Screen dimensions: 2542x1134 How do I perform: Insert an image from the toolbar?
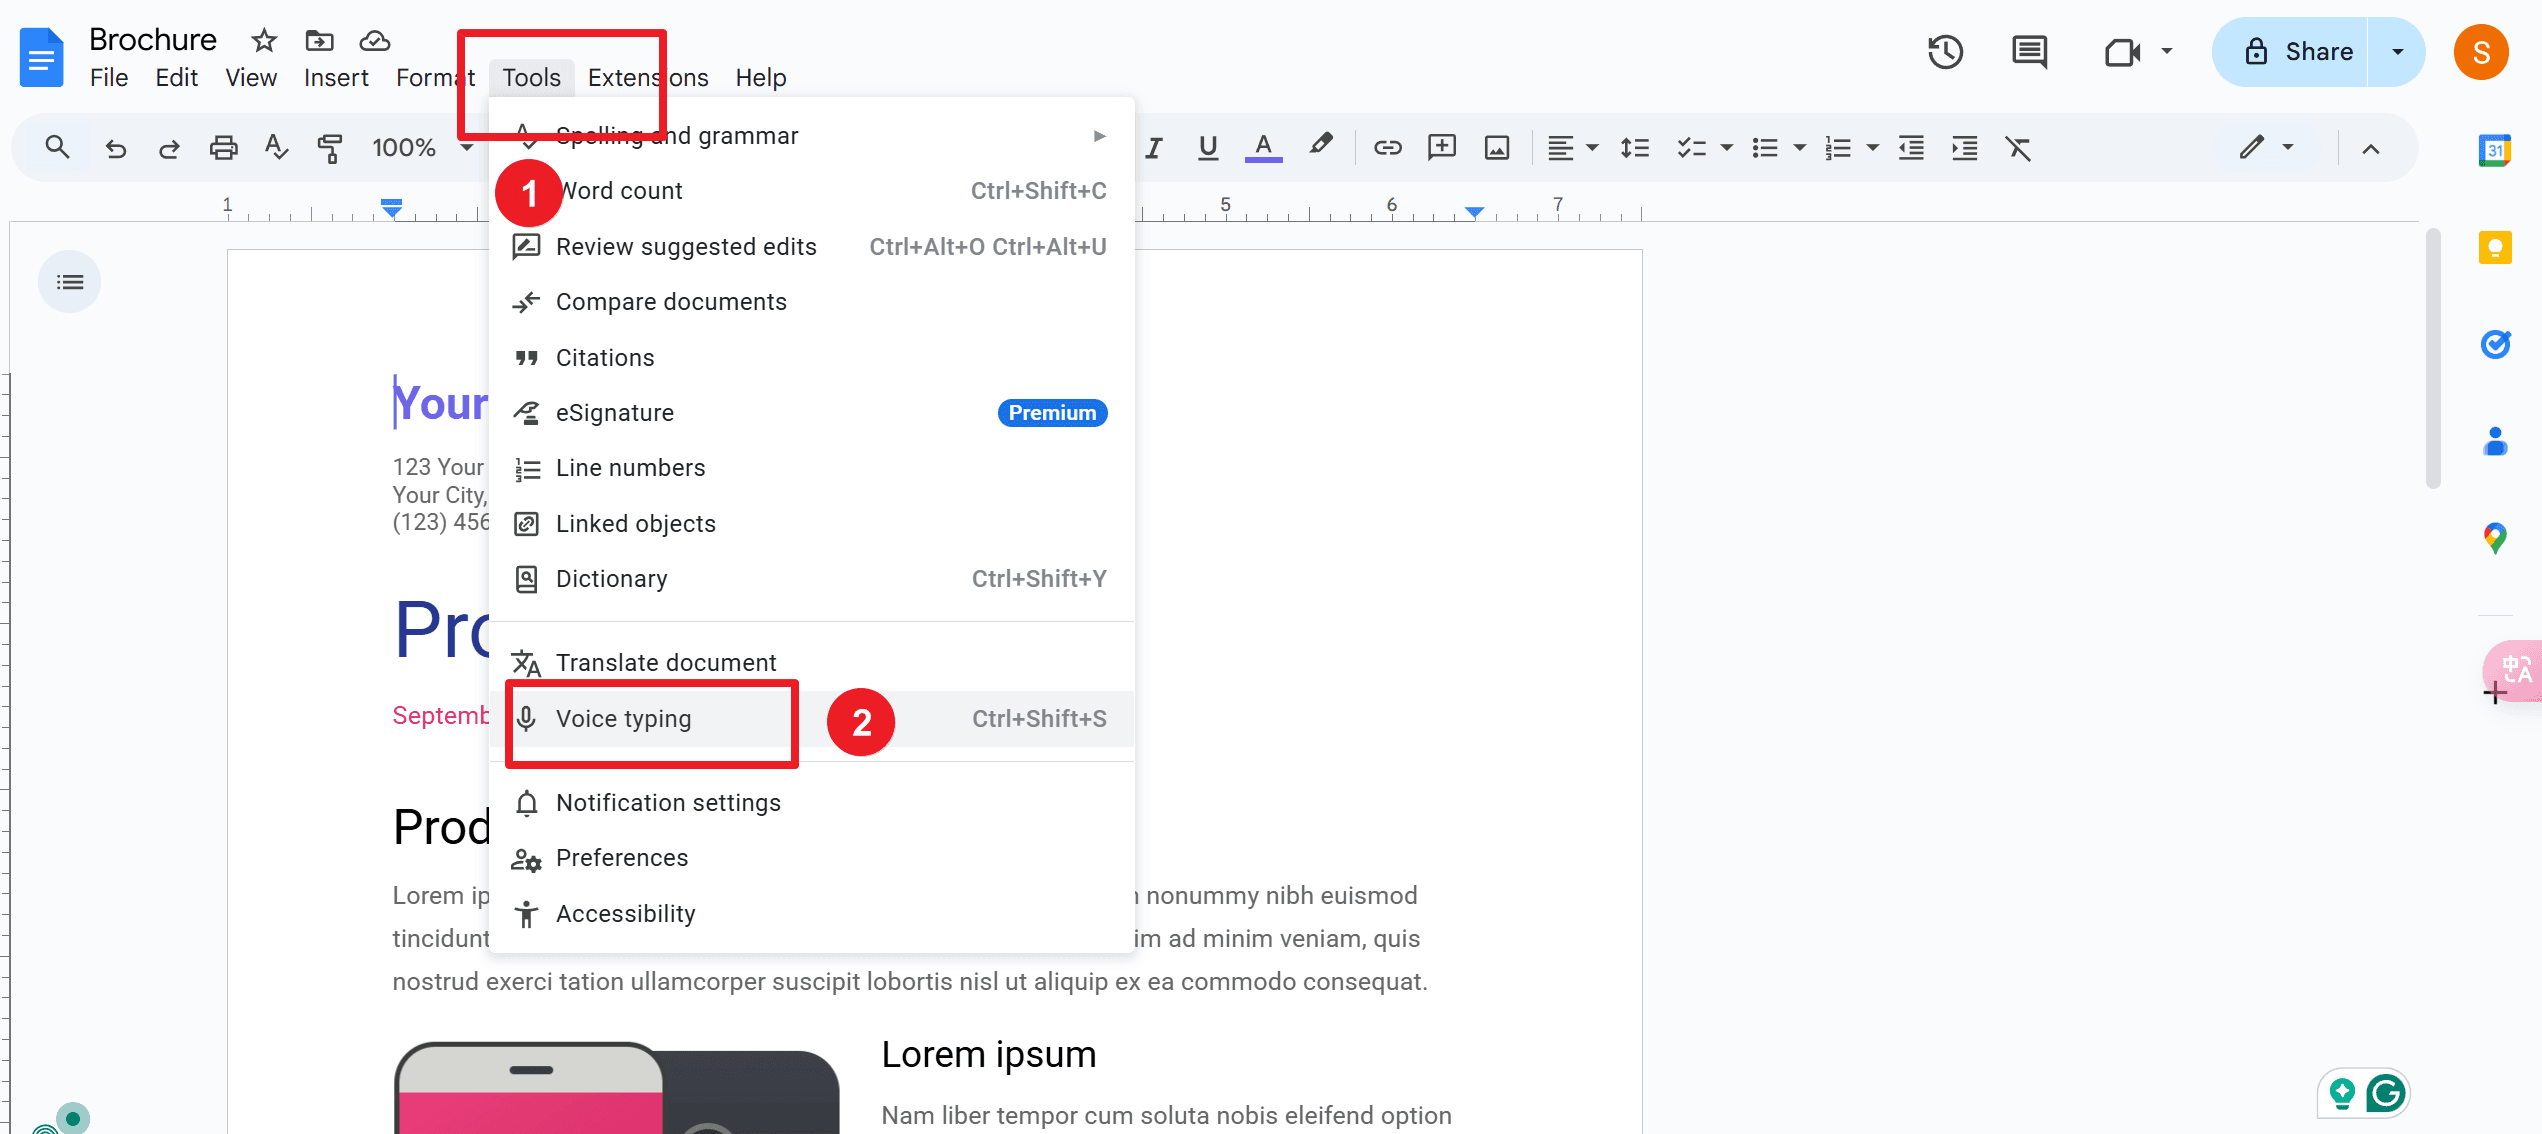pyautogui.click(x=1497, y=147)
